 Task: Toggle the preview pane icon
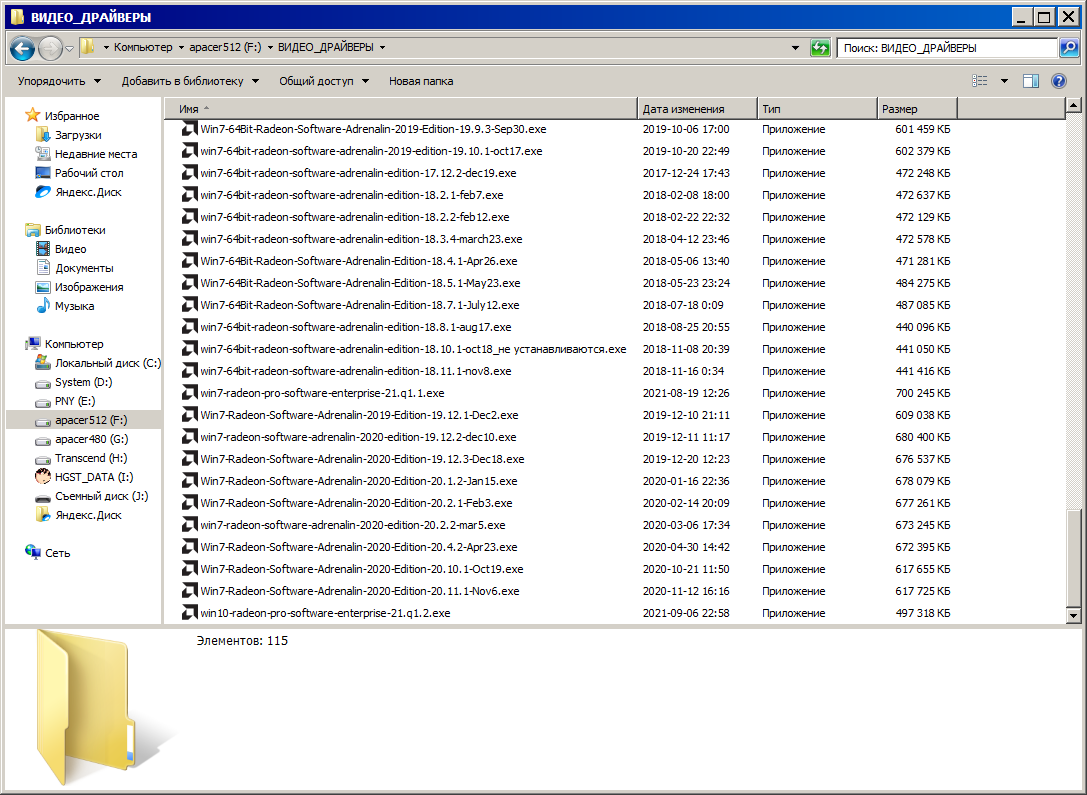(1031, 81)
